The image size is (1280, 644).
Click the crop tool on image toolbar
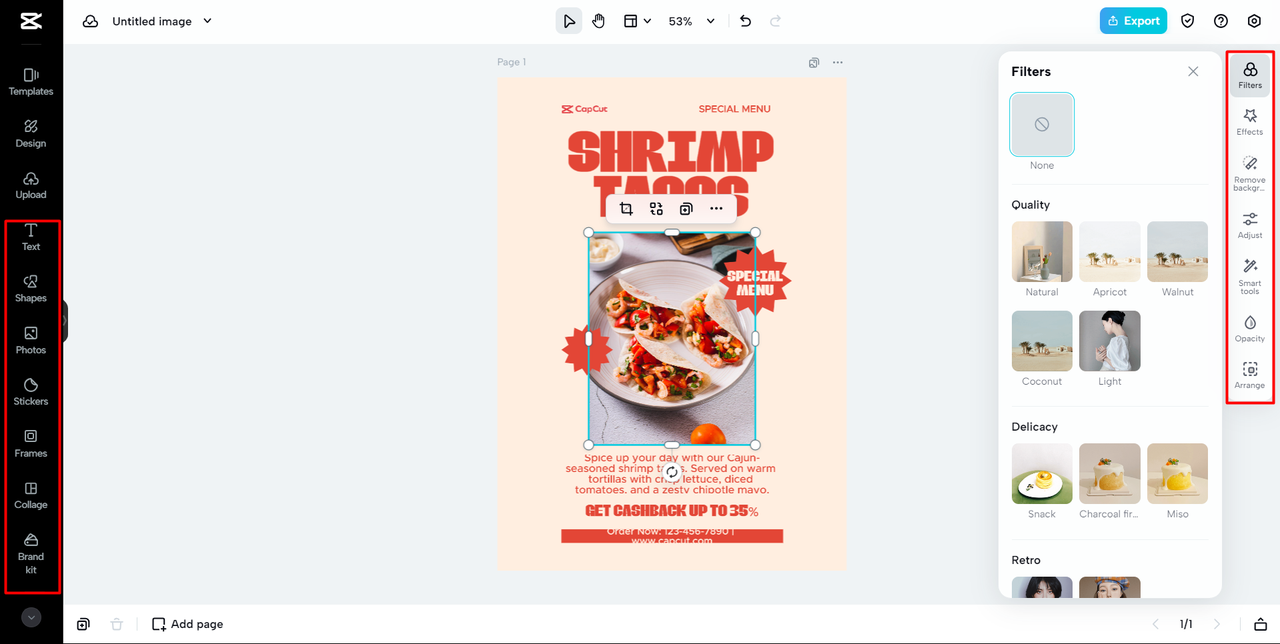[626, 209]
